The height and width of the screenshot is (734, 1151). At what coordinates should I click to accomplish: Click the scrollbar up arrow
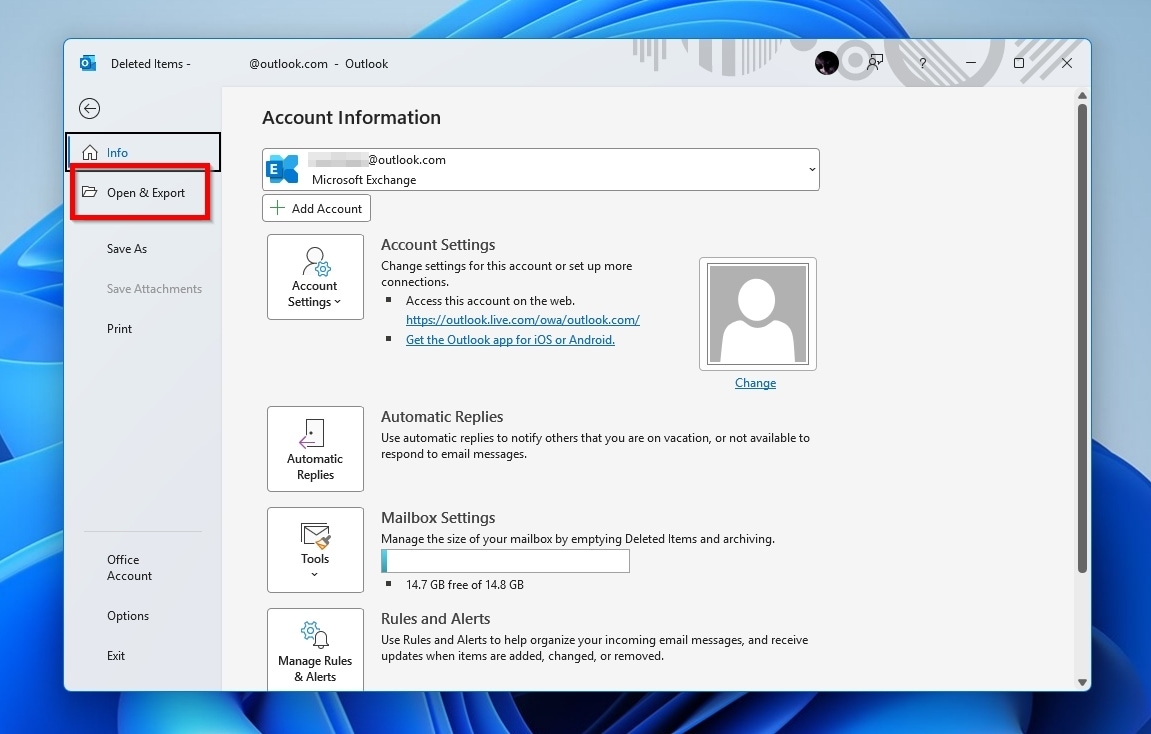1082,95
